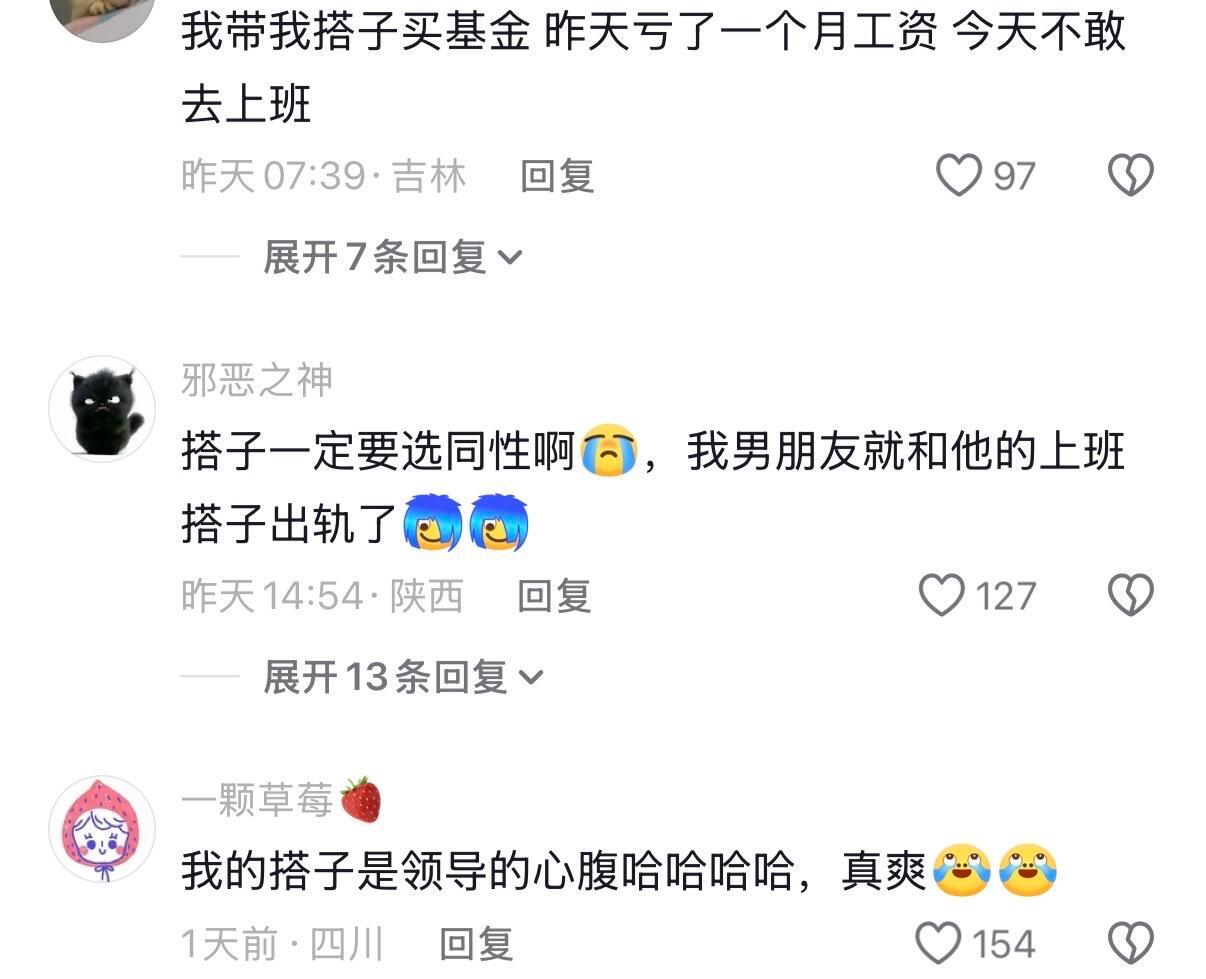Dislike the 吉林 comment with broken heart
This screenshot has width=1206, height=979.
click(1131, 176)
